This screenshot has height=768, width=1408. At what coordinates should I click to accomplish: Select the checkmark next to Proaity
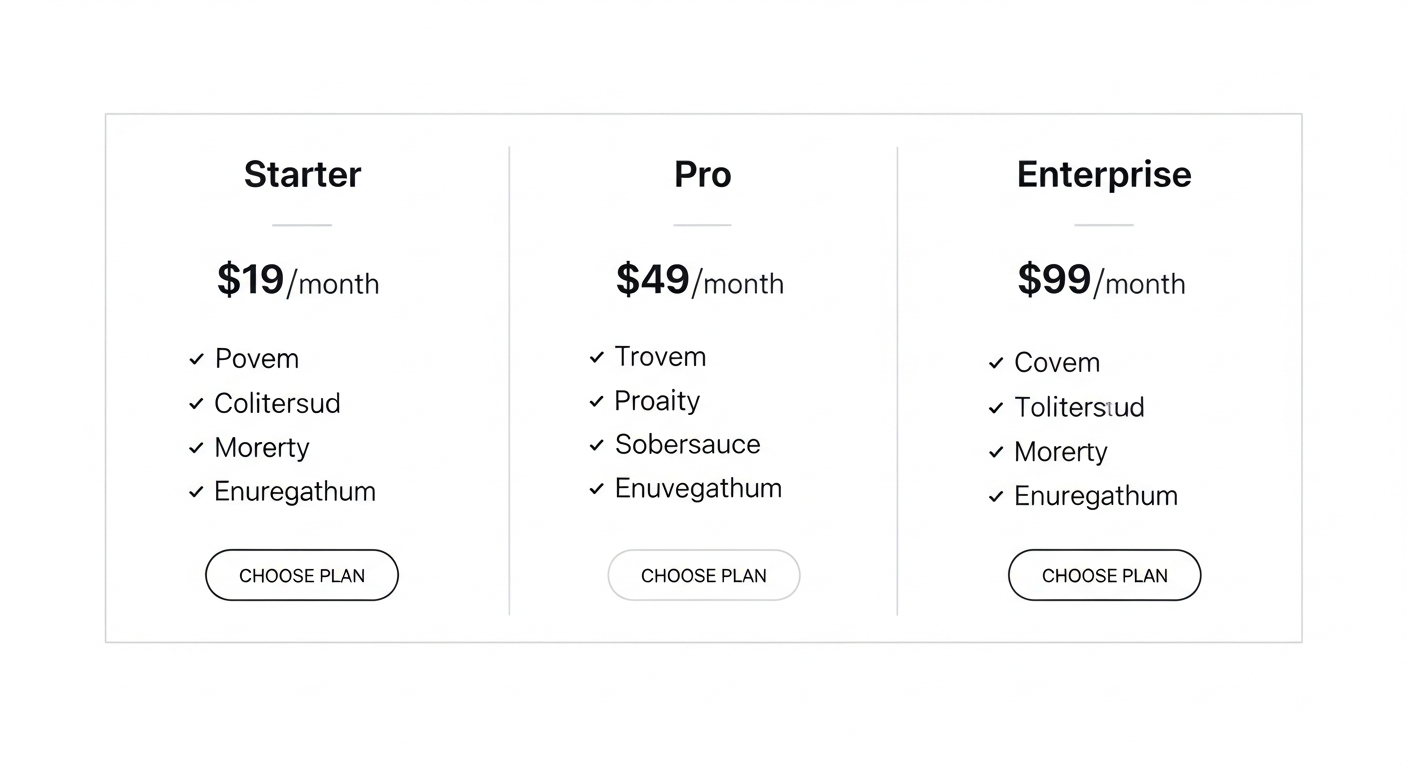click(596, 400)
